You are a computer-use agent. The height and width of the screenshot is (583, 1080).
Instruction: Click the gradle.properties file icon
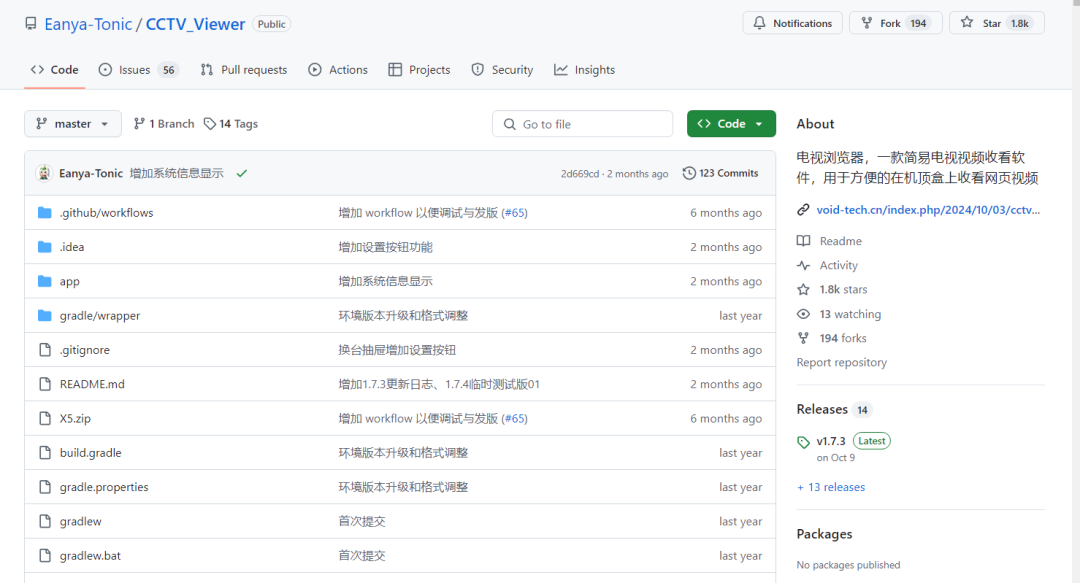[45, 487]
